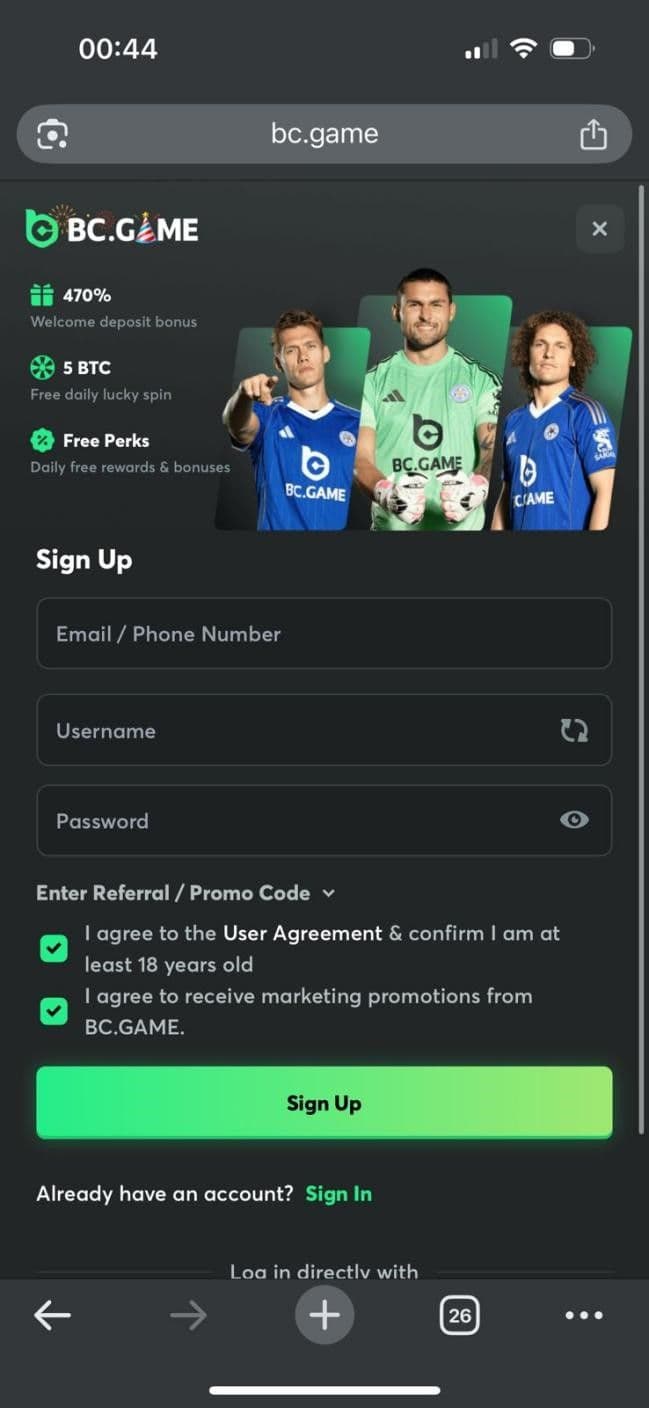Tap the bc.game address bar
The image size is (649, 1408).
(x=324, y=133)
